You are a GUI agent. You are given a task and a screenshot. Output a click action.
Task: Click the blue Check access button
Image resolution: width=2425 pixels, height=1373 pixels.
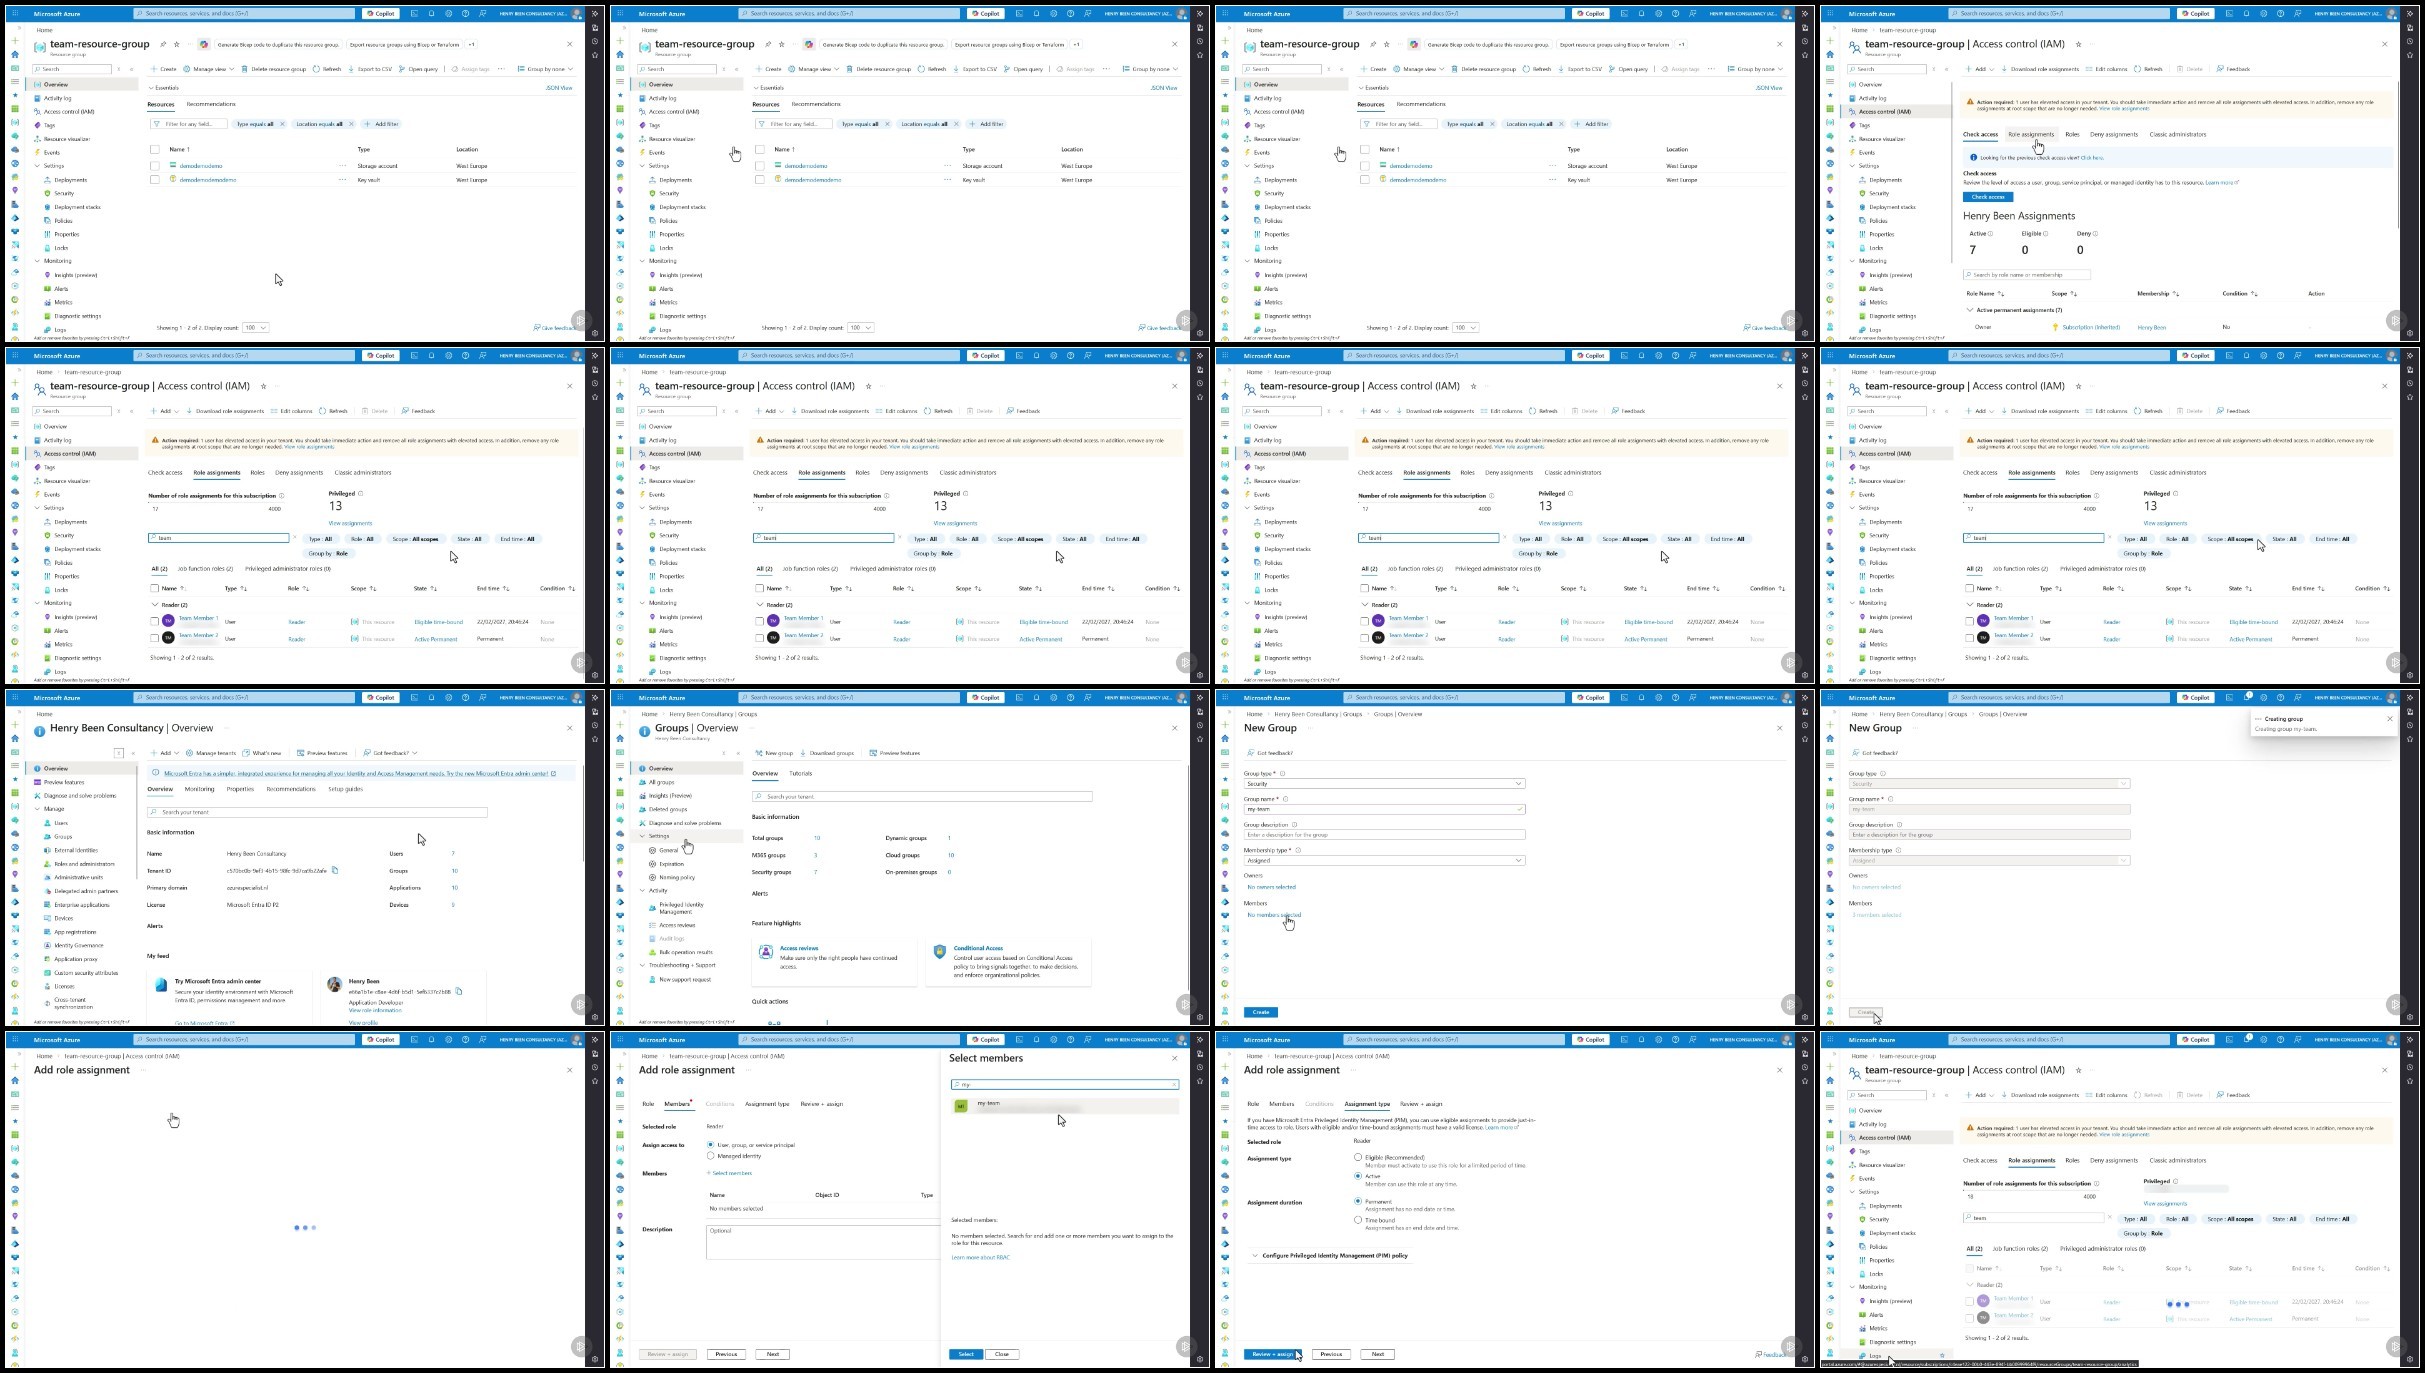1987,197
